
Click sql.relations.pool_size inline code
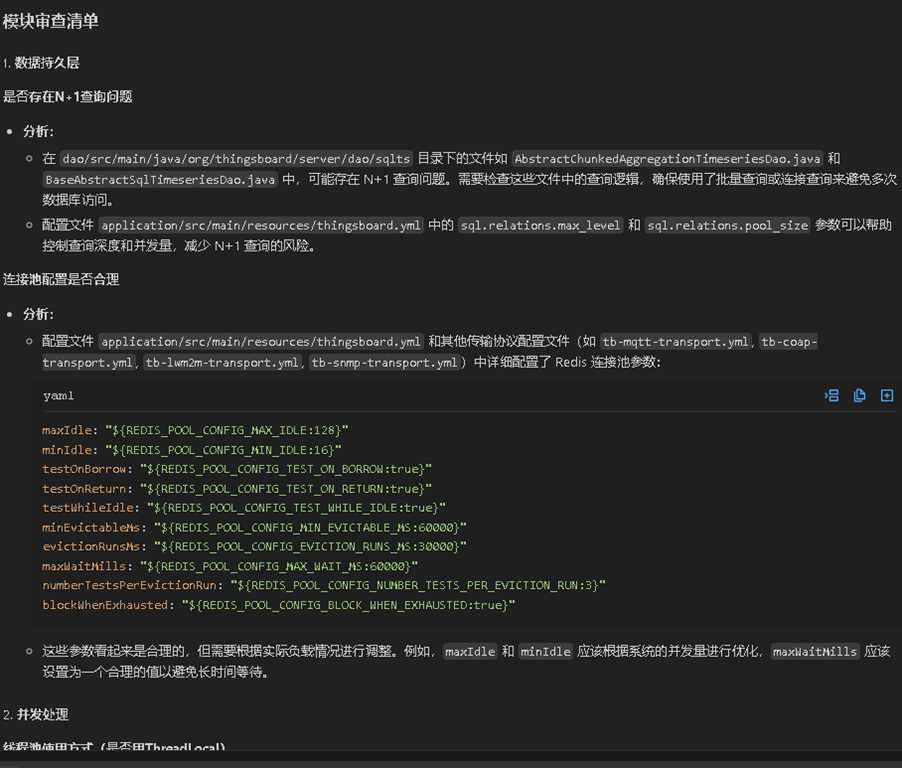tap(728, 226)
